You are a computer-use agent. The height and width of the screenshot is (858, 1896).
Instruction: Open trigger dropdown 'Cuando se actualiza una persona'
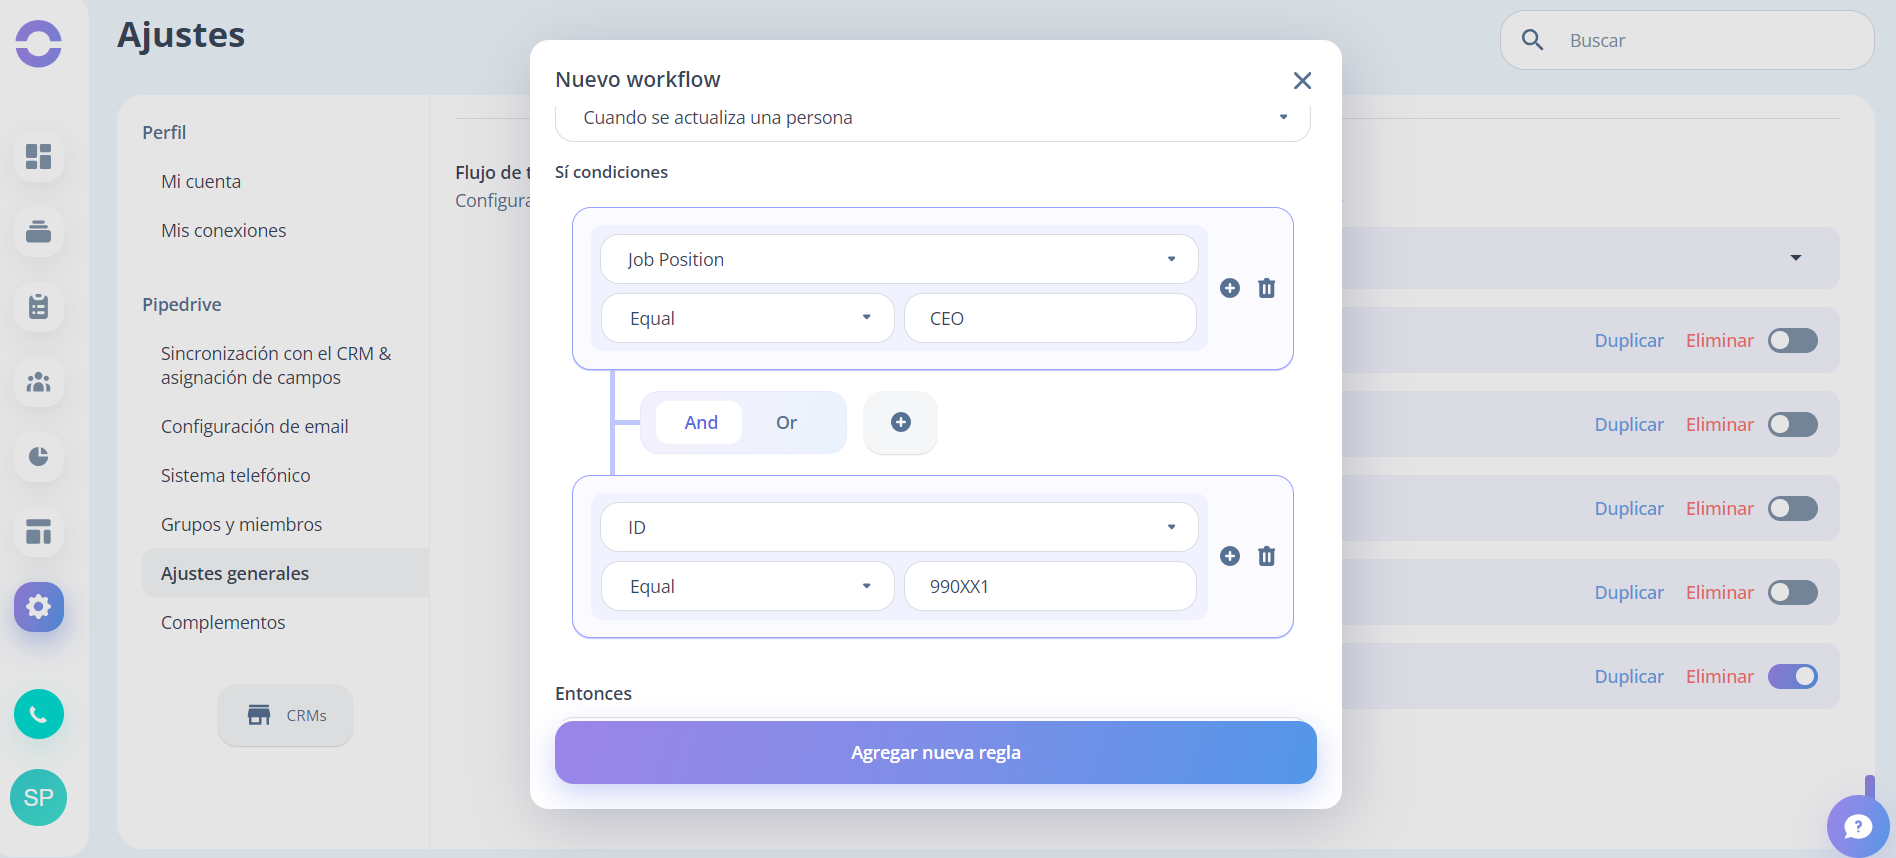932,118
